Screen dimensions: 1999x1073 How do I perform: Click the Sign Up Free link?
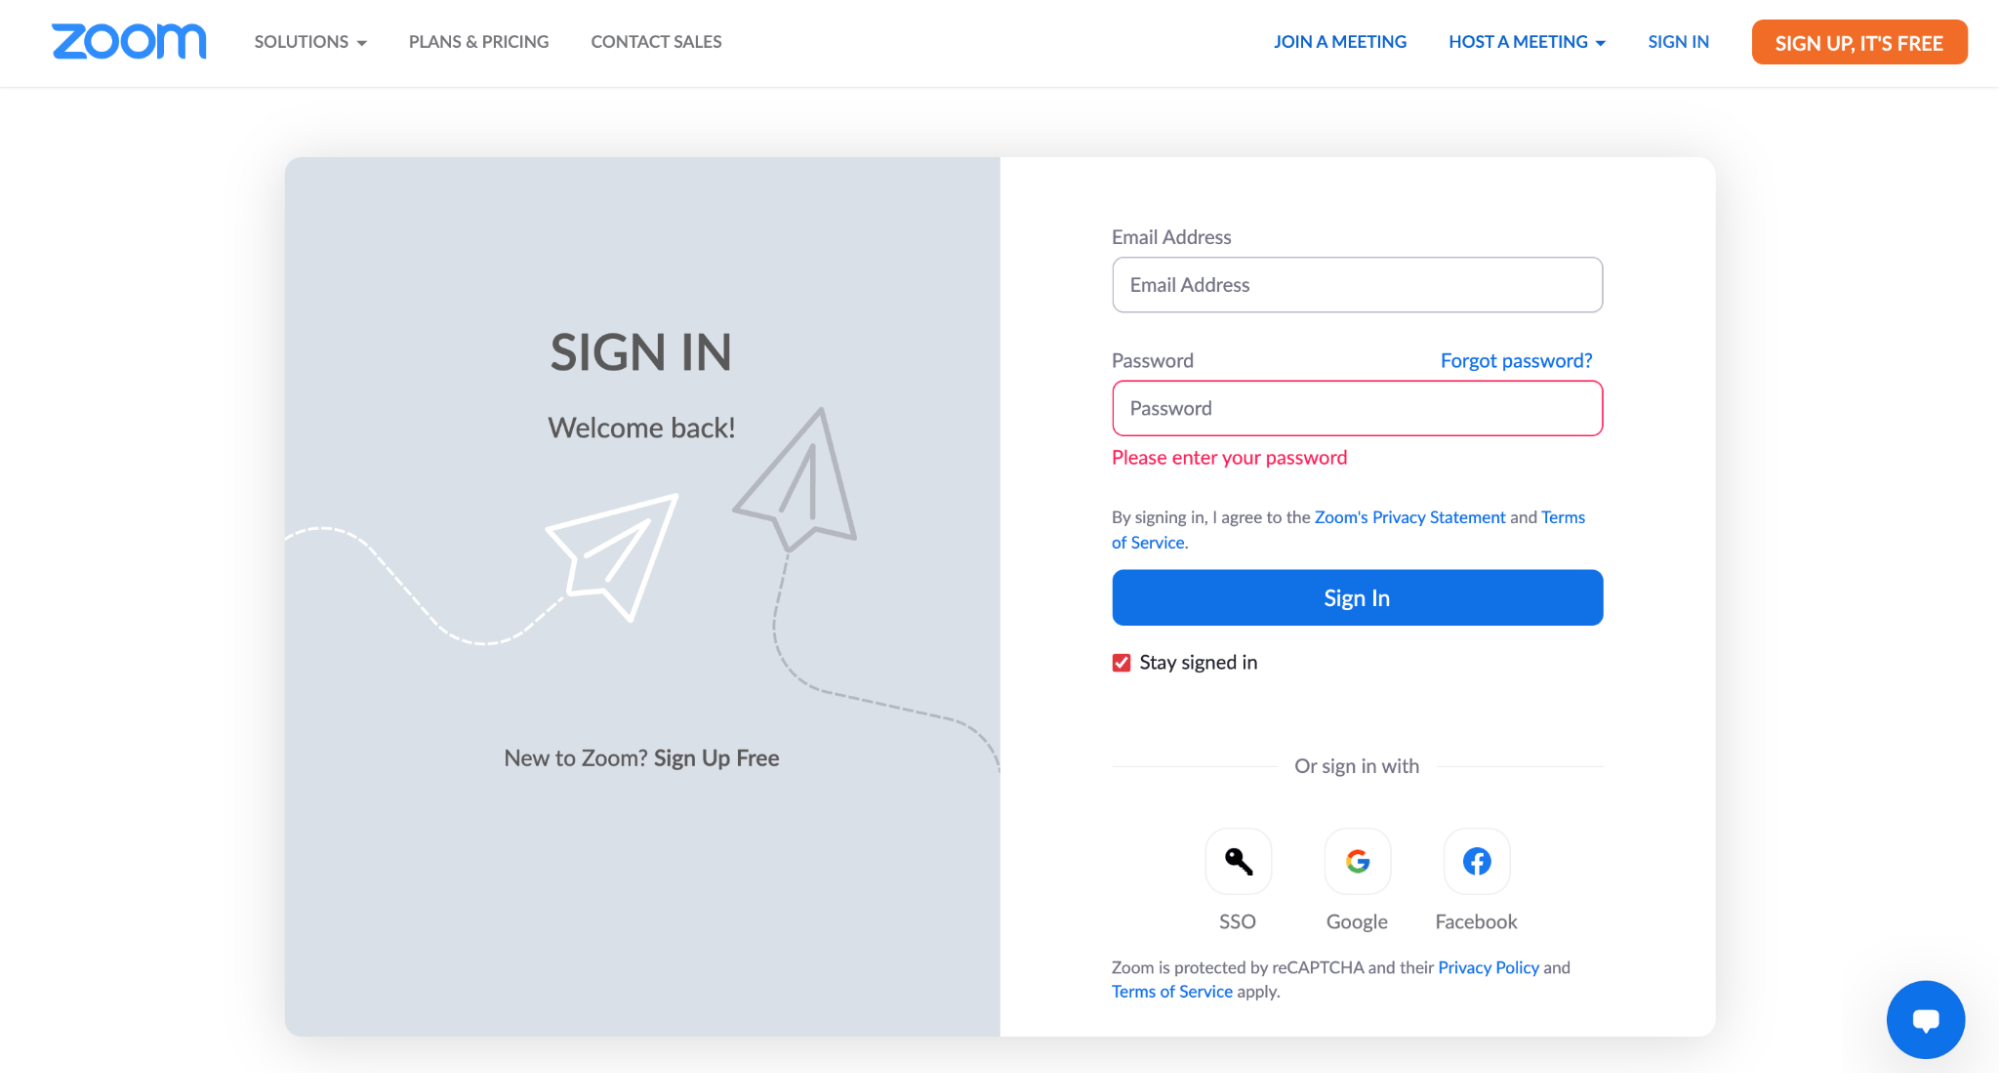[716, 758]
